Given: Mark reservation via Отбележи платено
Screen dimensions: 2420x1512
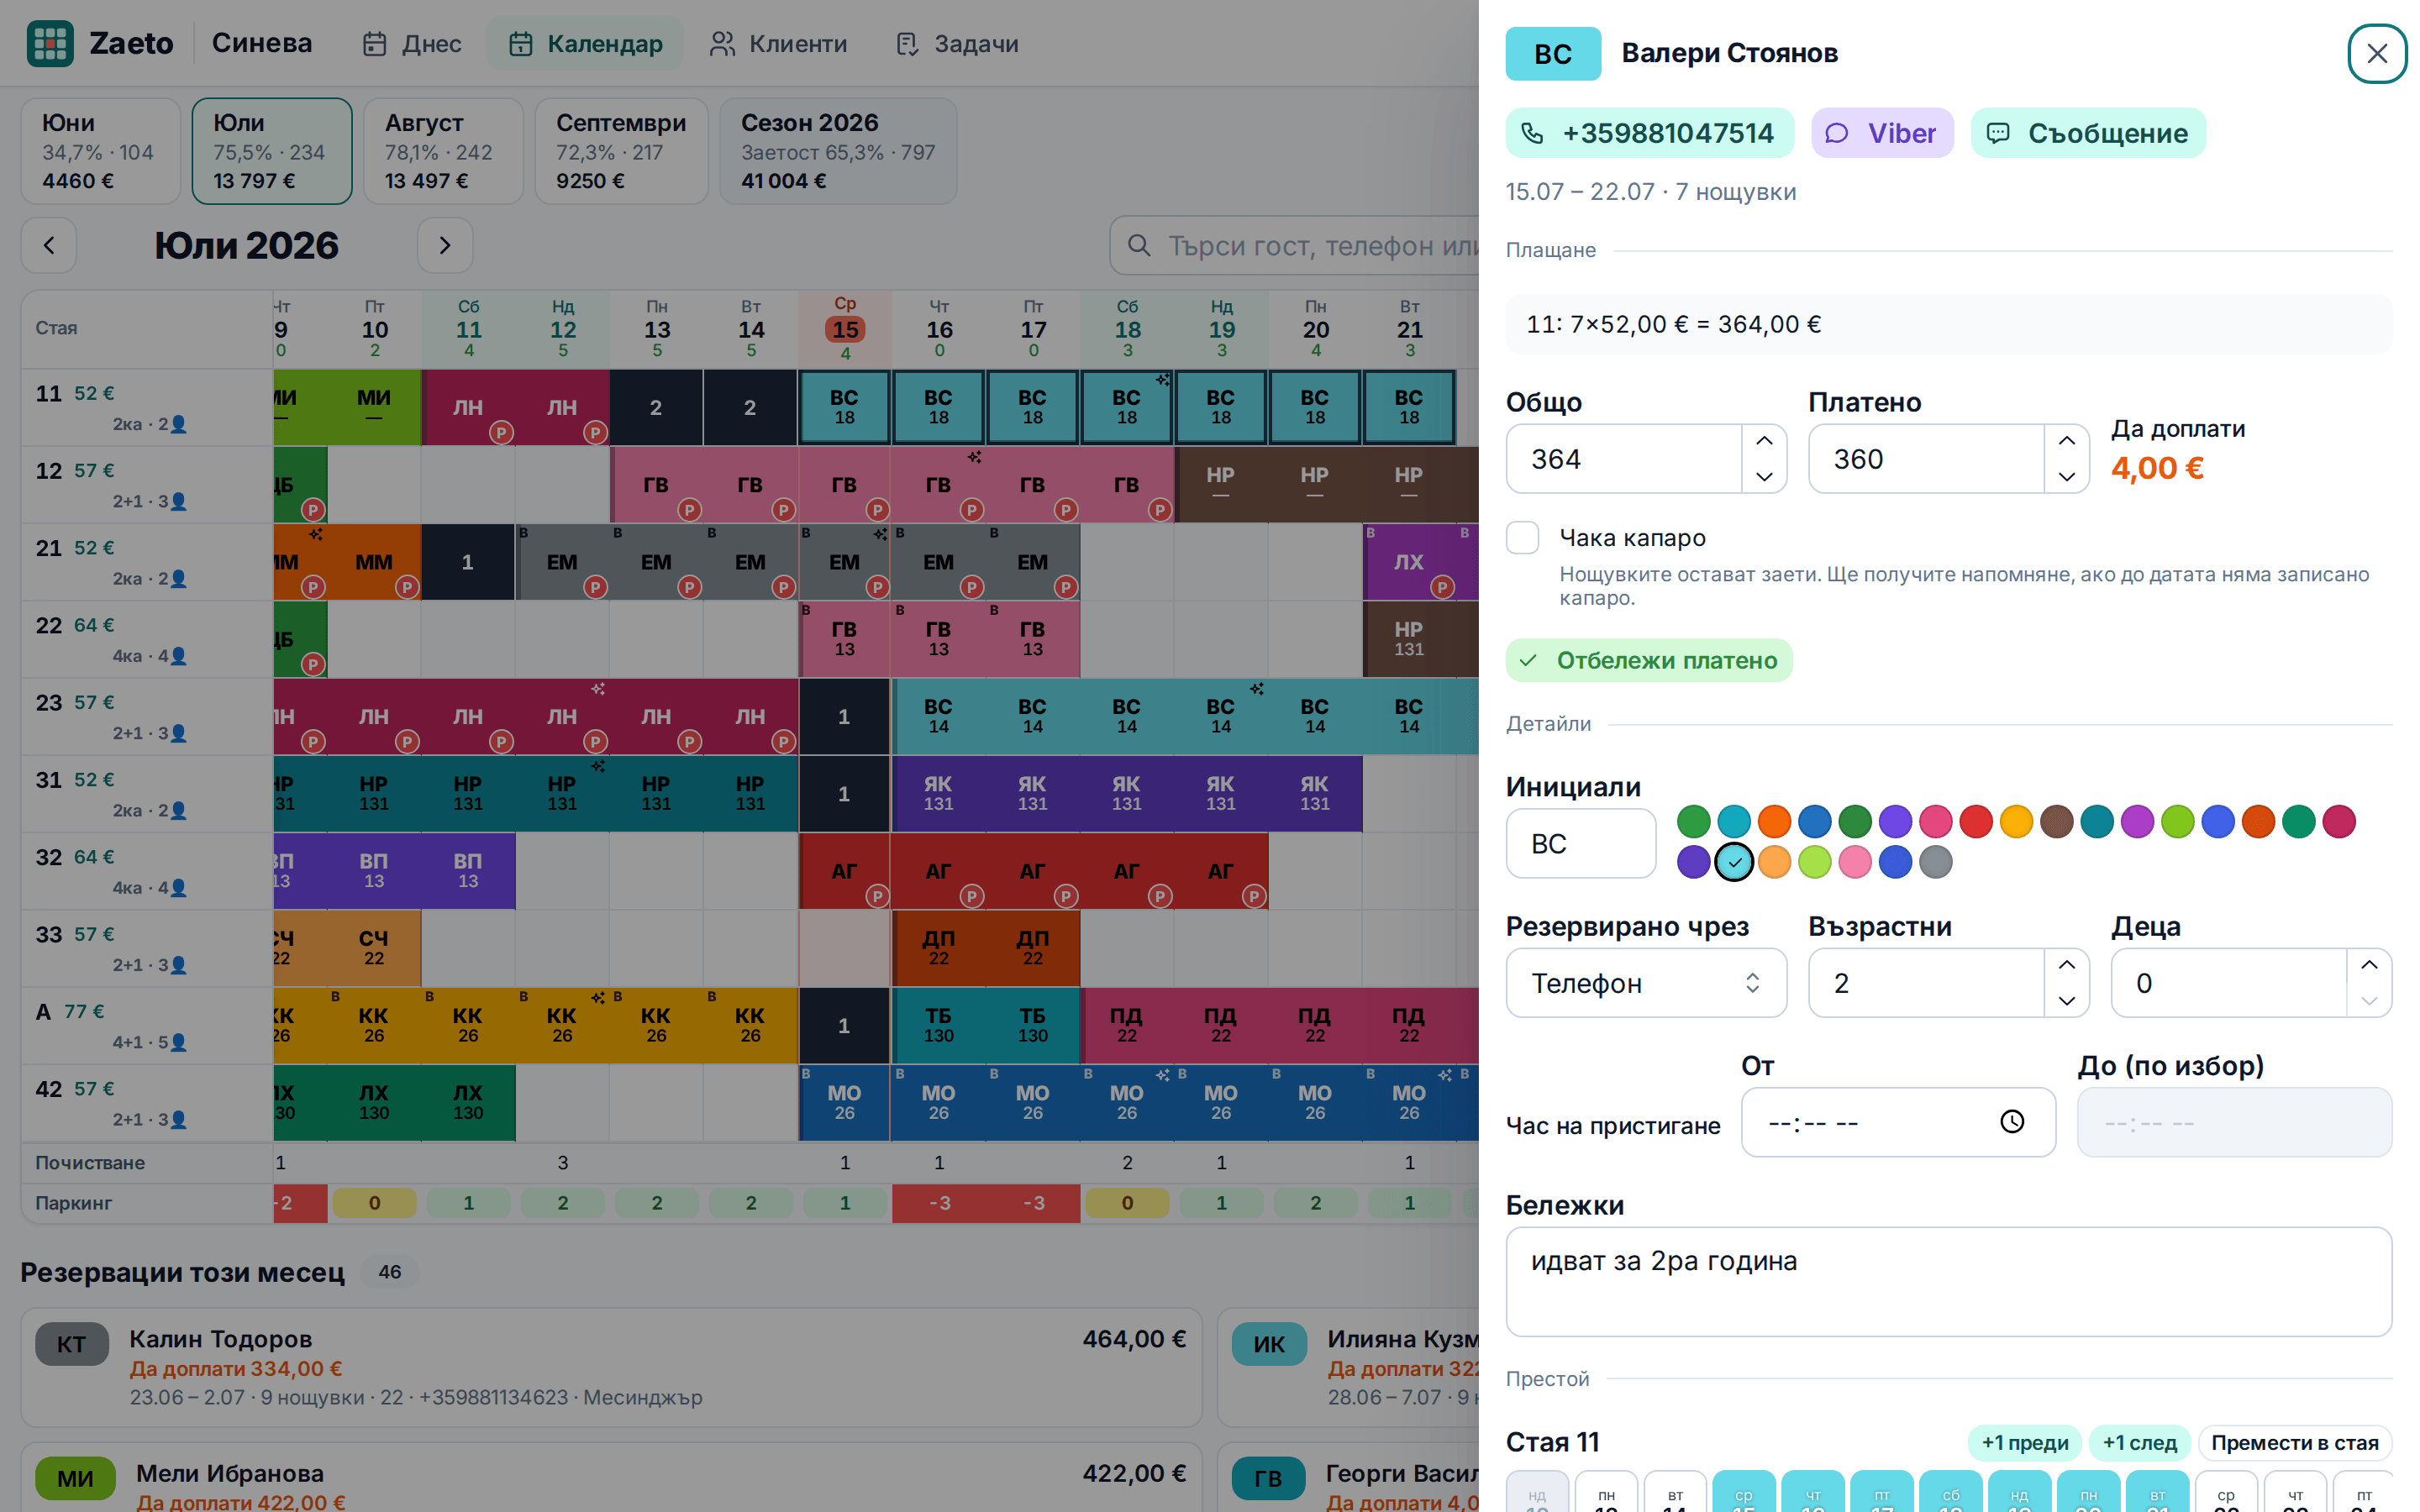Looking at the screenshot, I should click(1649, 660).
